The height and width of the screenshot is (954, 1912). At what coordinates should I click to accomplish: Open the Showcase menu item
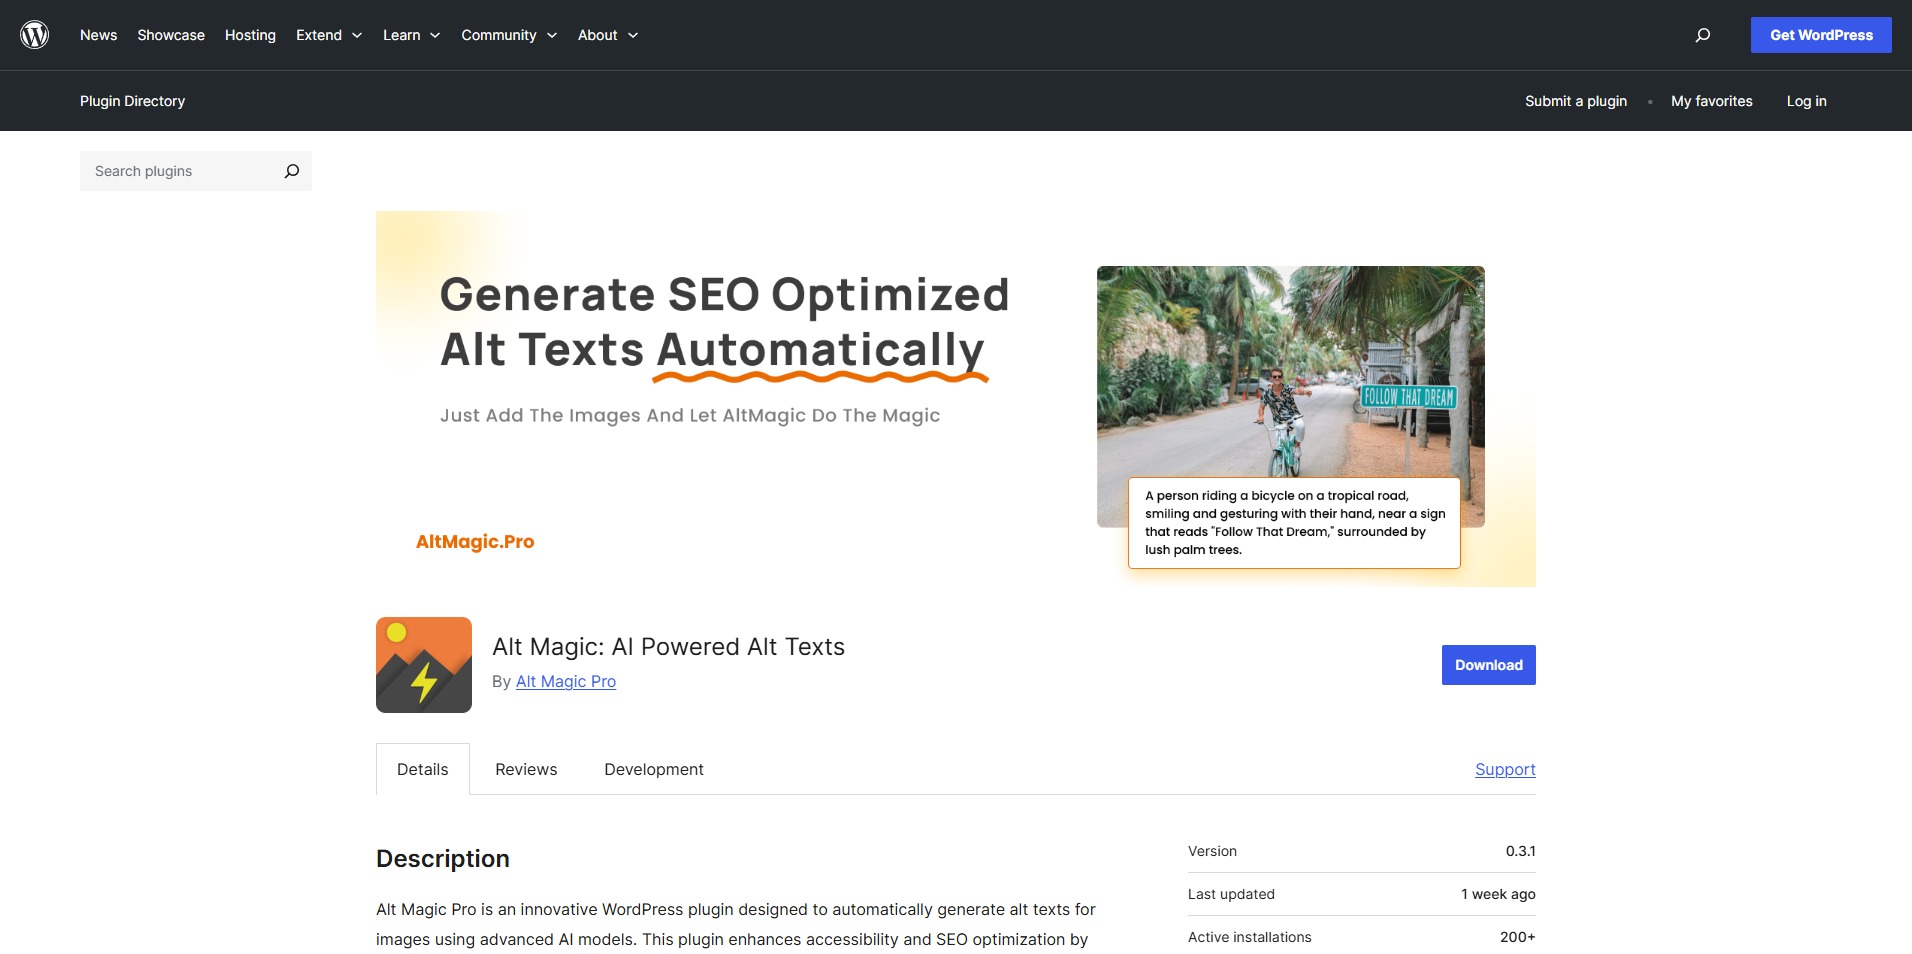(171, 35)
